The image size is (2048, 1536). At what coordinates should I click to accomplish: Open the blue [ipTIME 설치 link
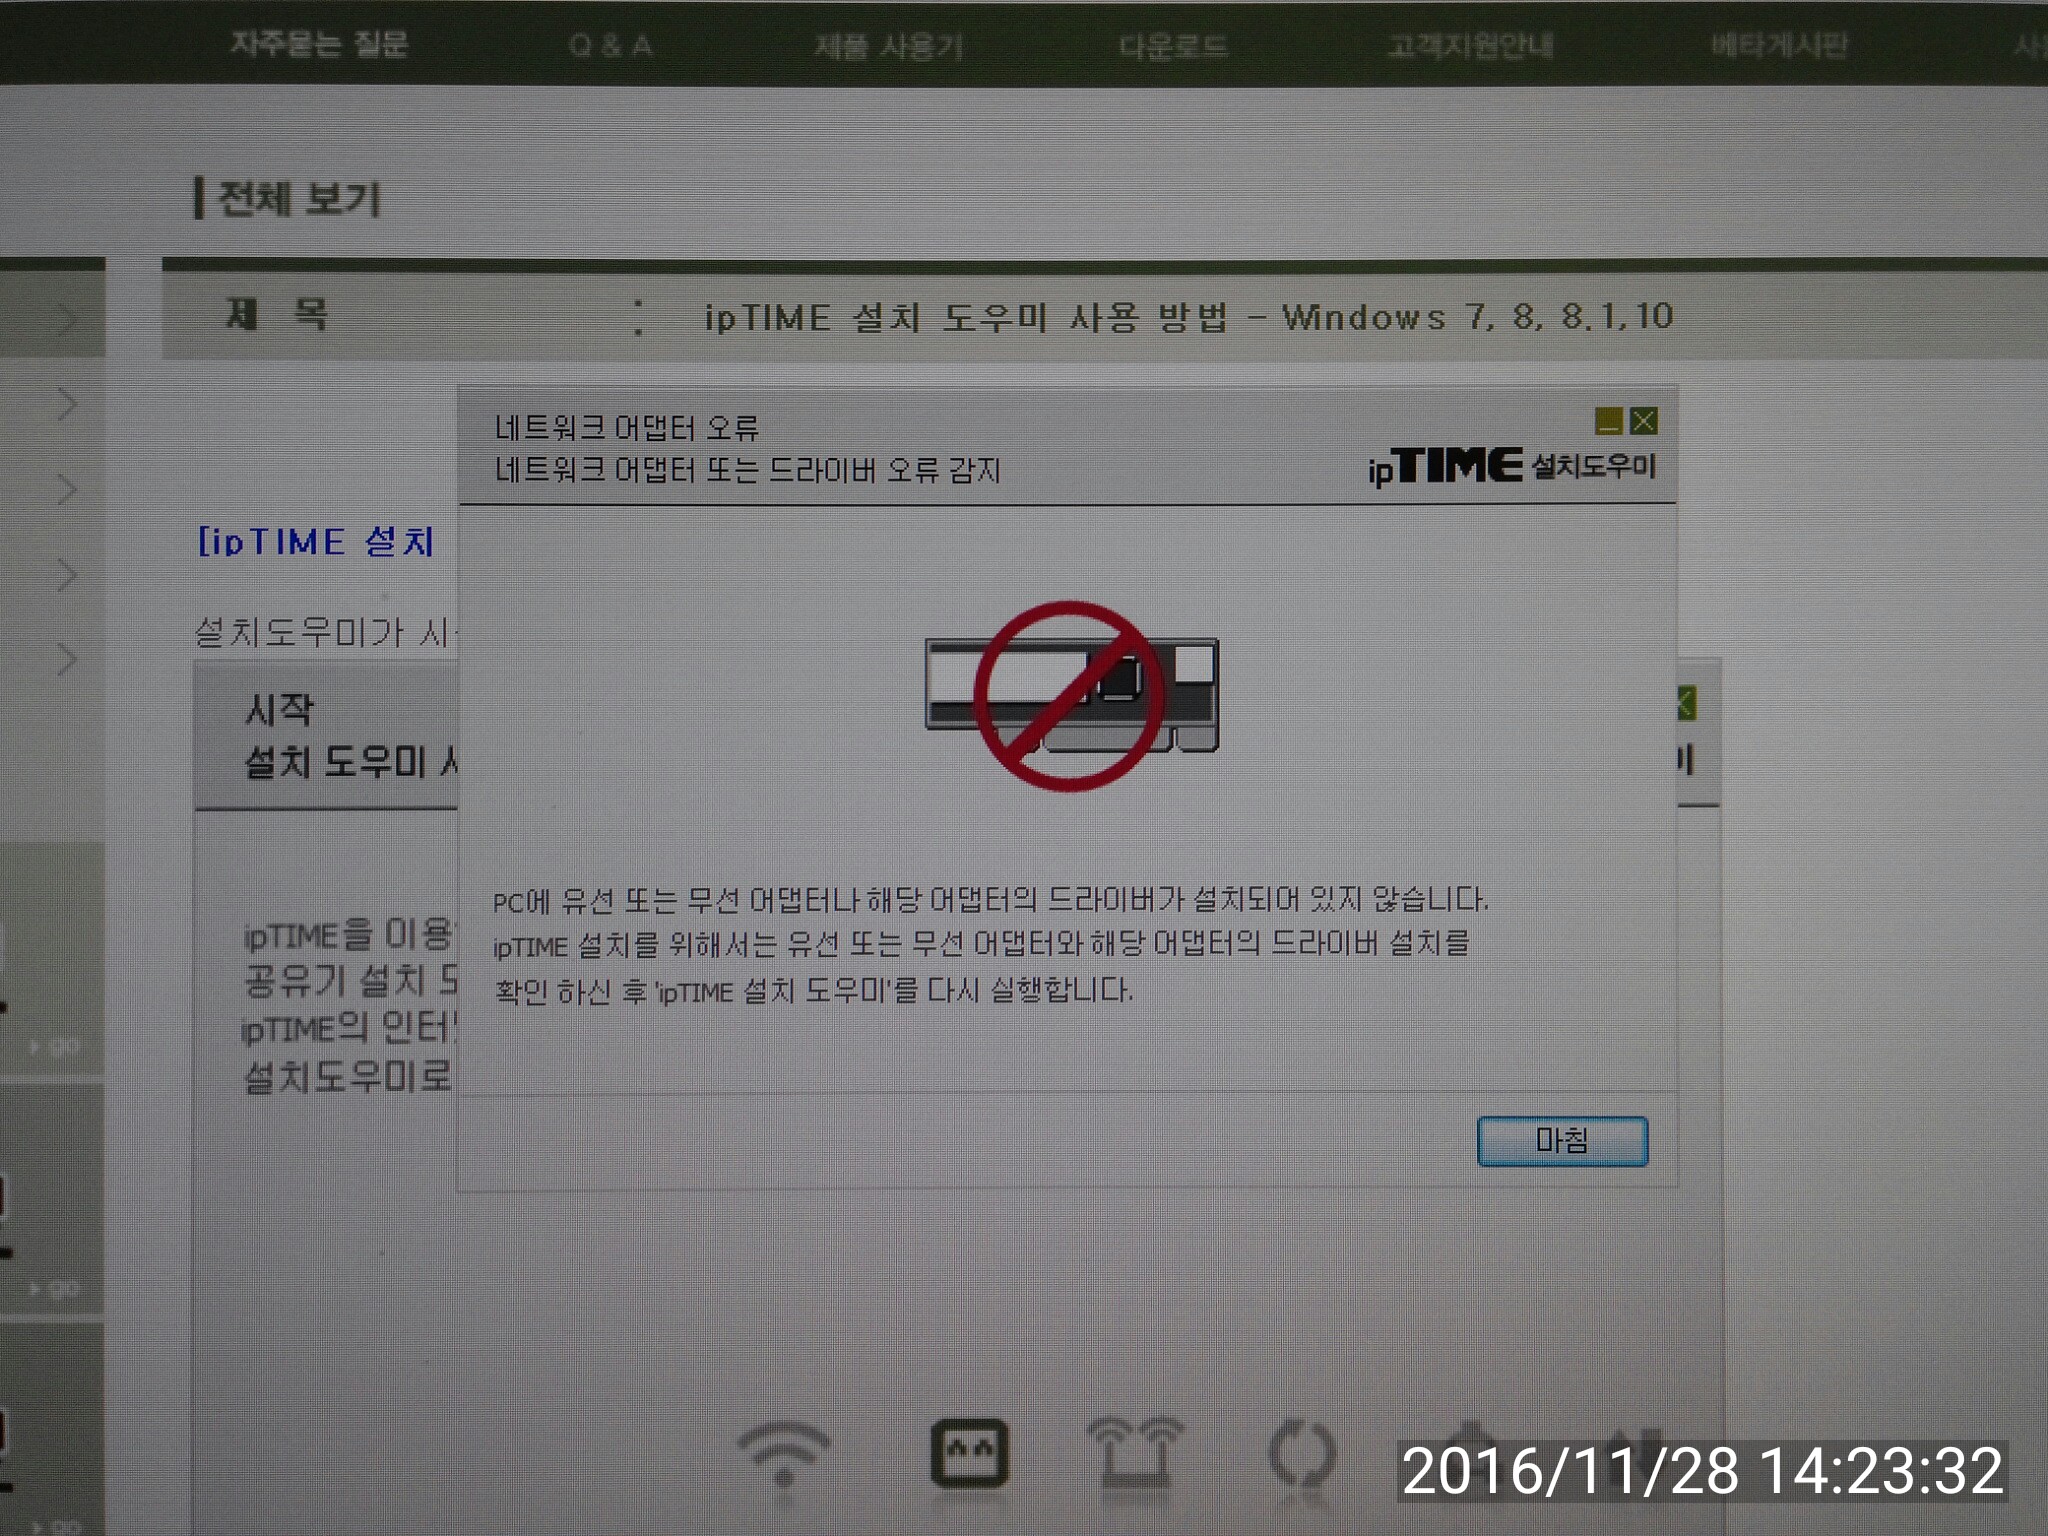[x=316, y=542]
